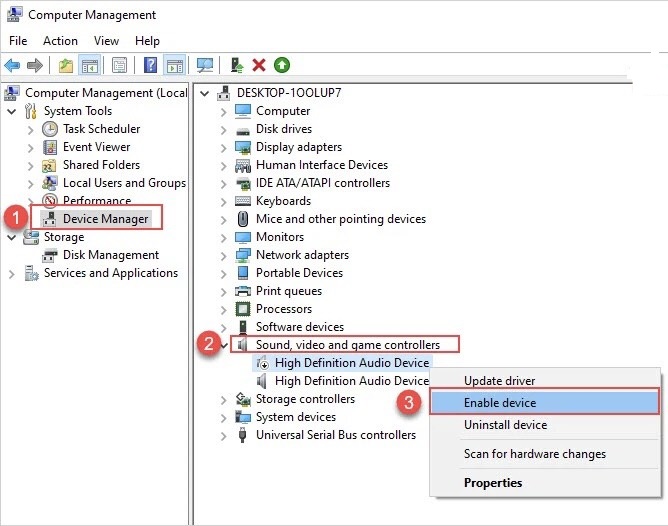Image resolution: width=668 pixels, height=526 pixels.
Task: Select Computer Management (Local) root node
Action: pos(106,93)
